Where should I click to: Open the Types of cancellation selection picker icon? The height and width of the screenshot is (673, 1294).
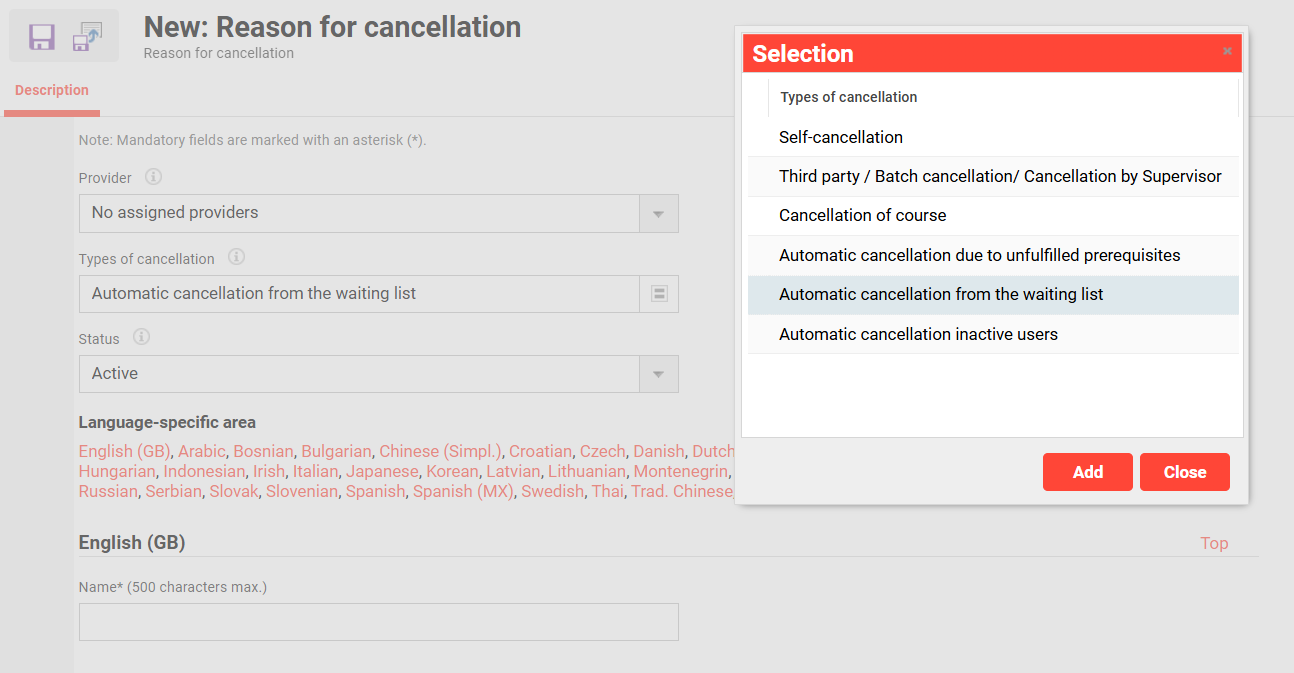[659, 293]
